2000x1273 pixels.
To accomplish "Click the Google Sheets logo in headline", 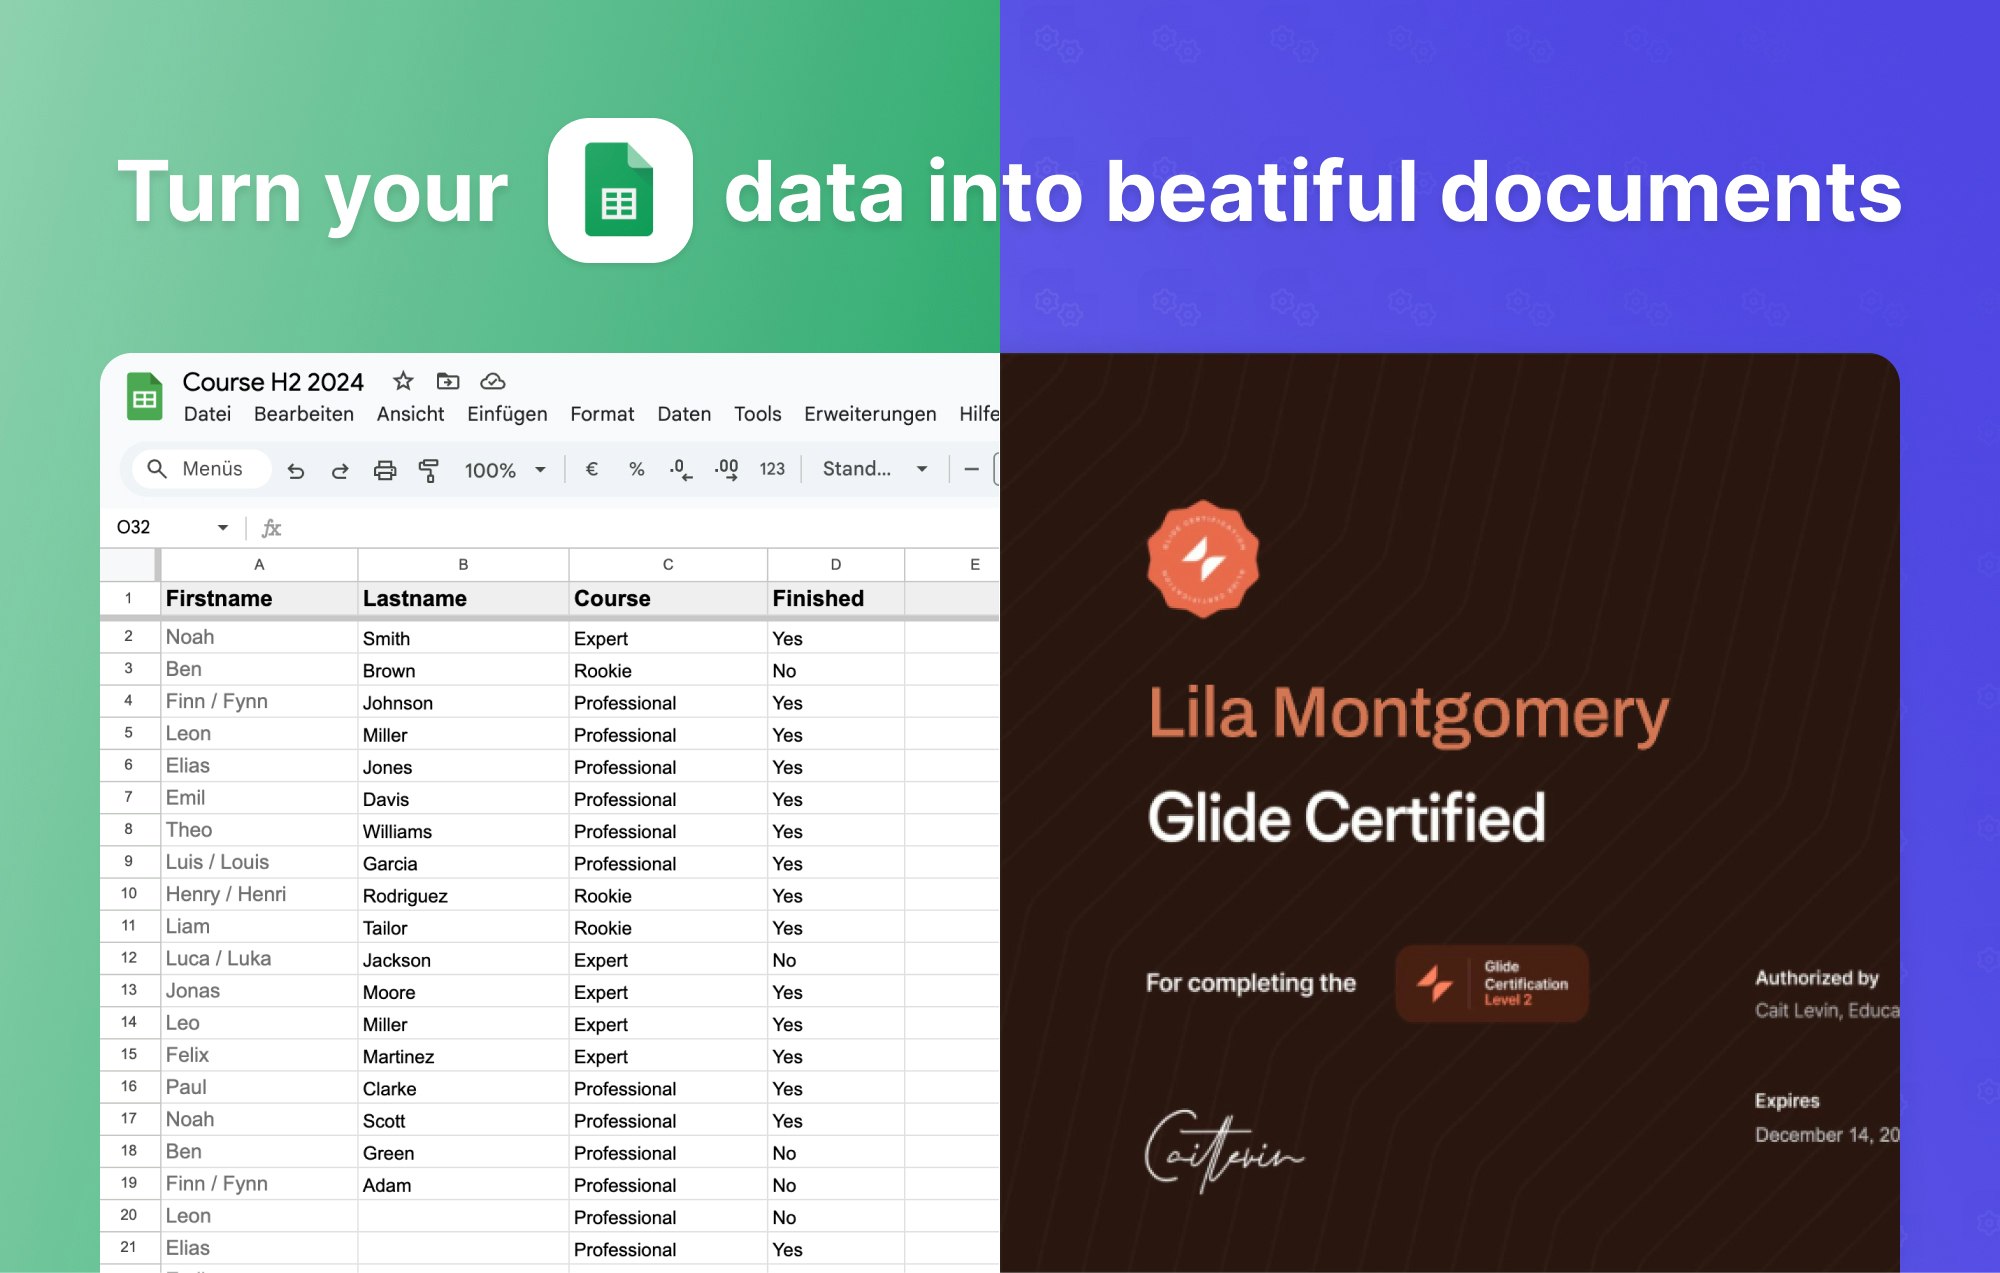I will coord(620,190).
